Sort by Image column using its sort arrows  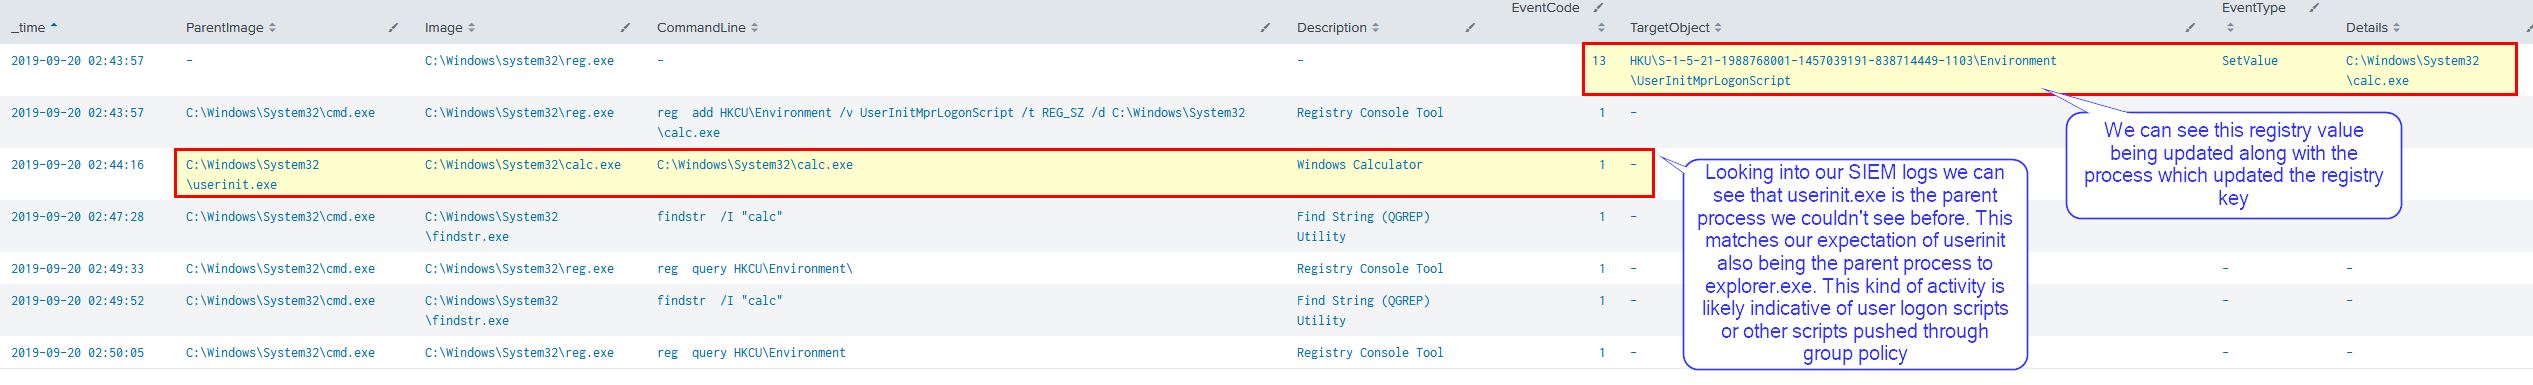[472, 28]
